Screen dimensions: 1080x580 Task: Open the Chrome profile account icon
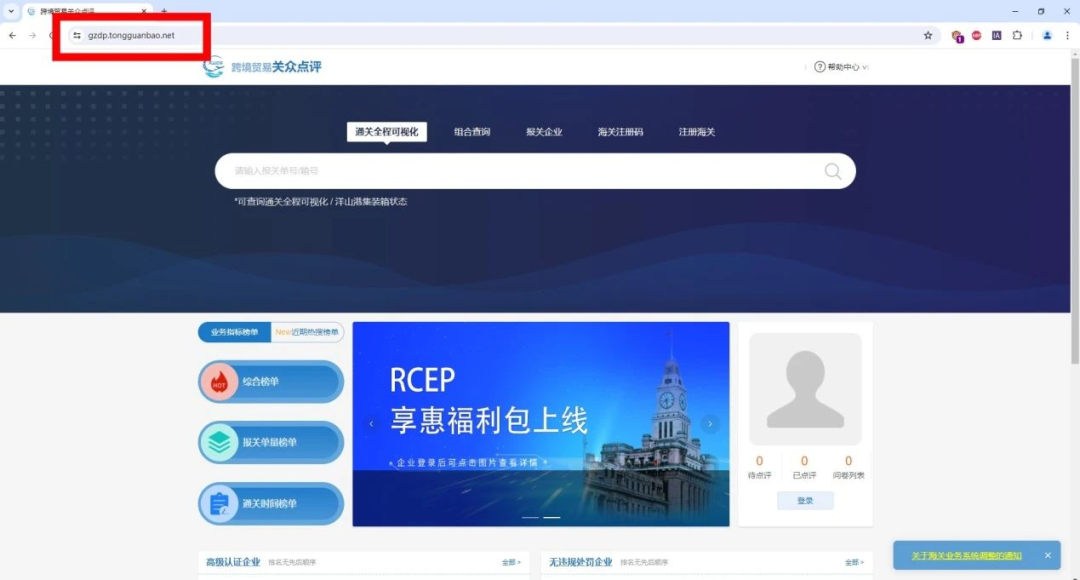point(1047,35)
